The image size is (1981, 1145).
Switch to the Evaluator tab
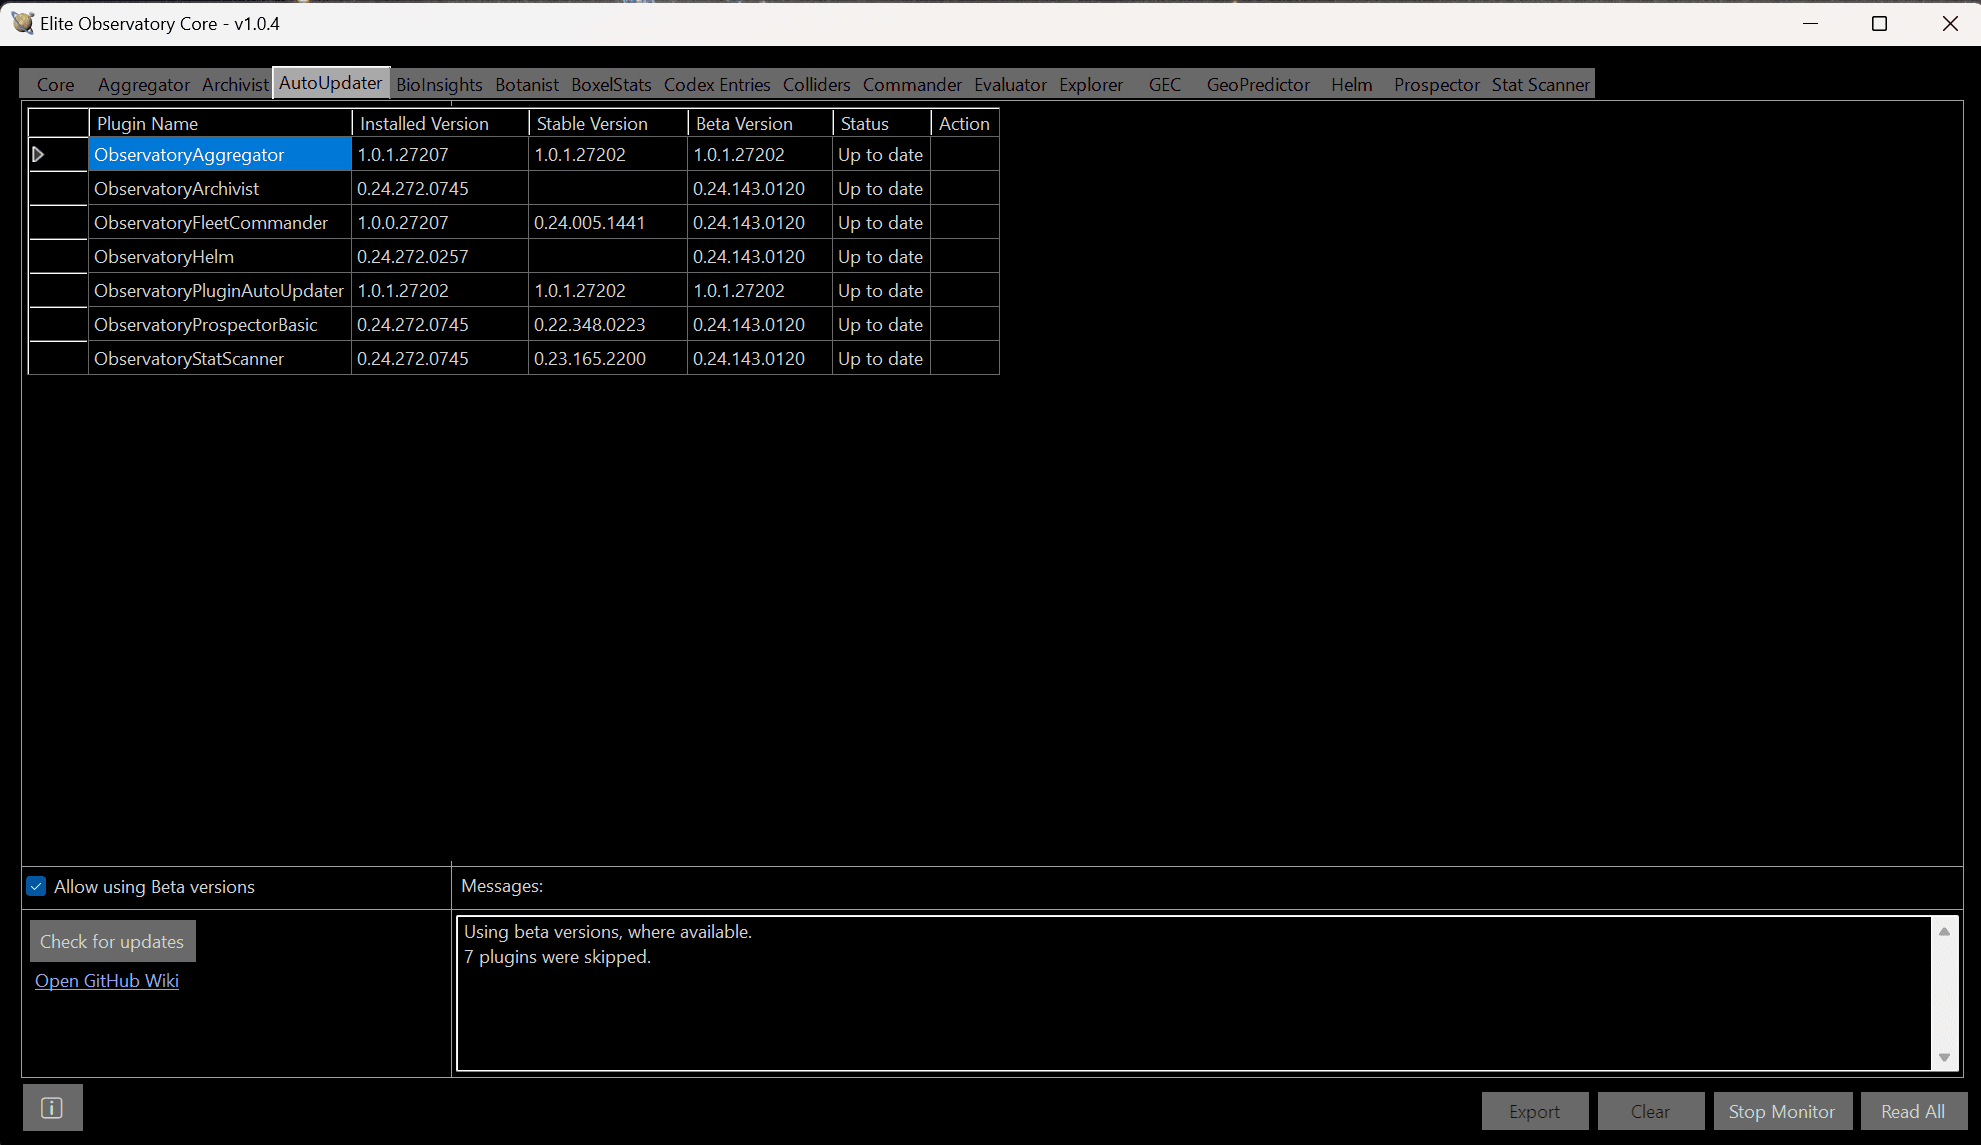[1010, 85]
